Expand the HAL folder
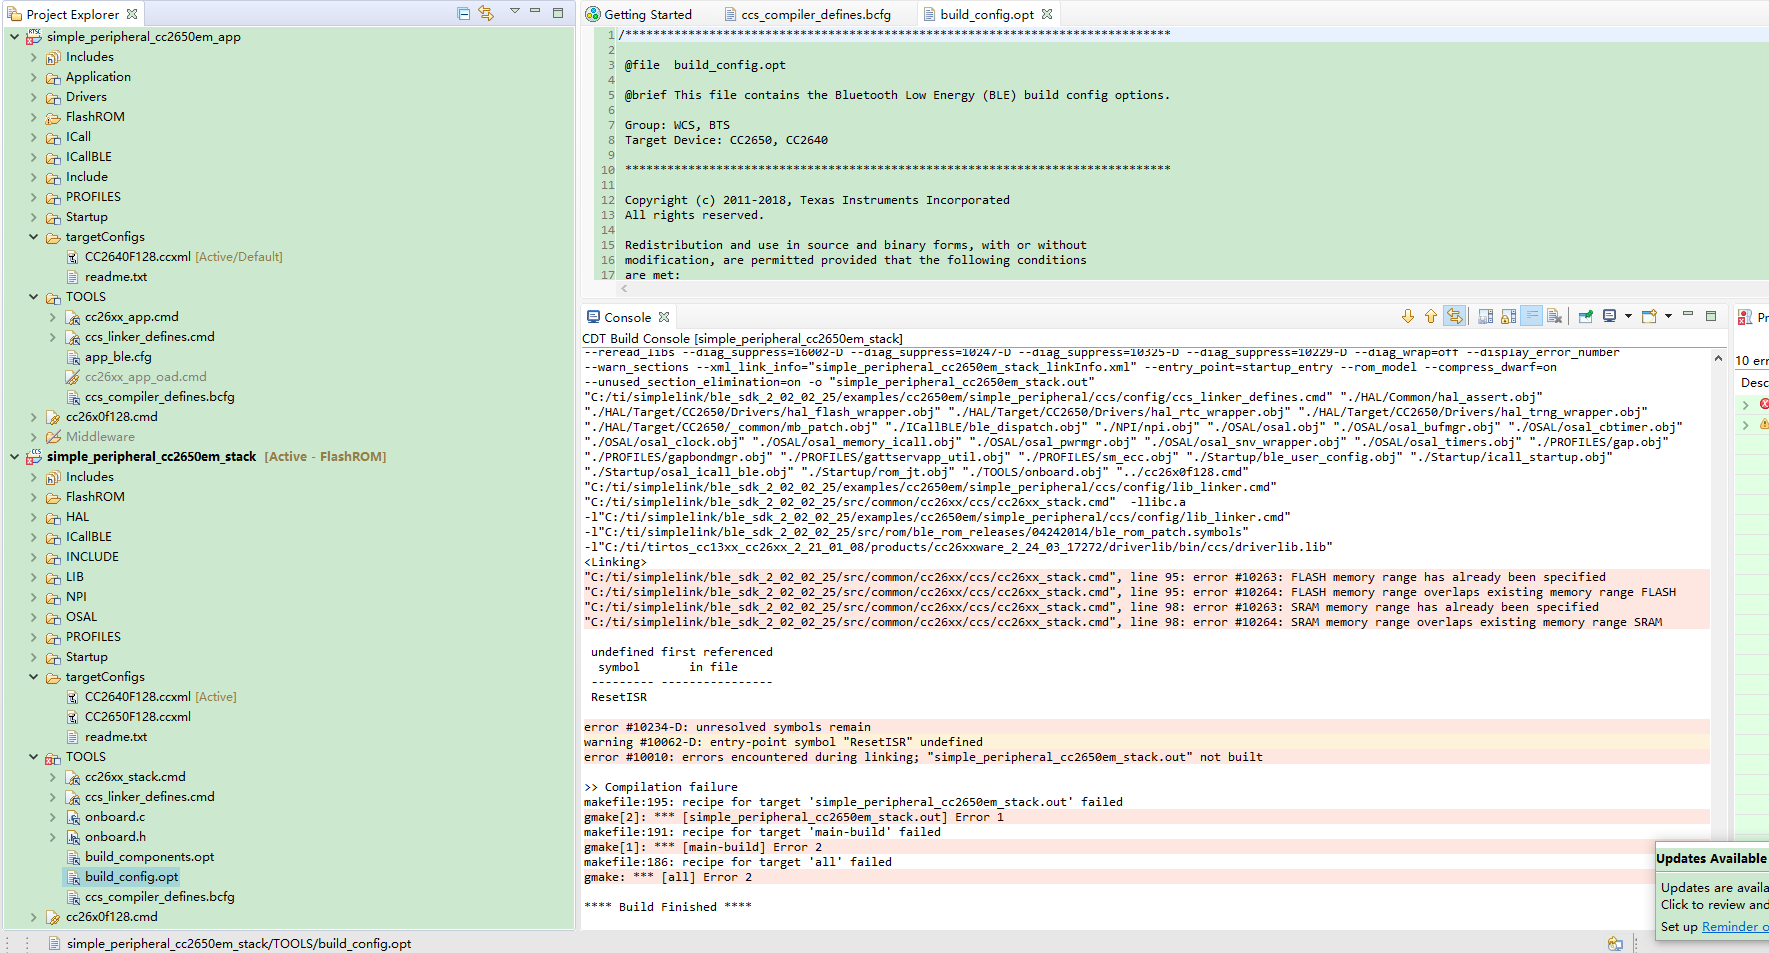 click(33, 517)
